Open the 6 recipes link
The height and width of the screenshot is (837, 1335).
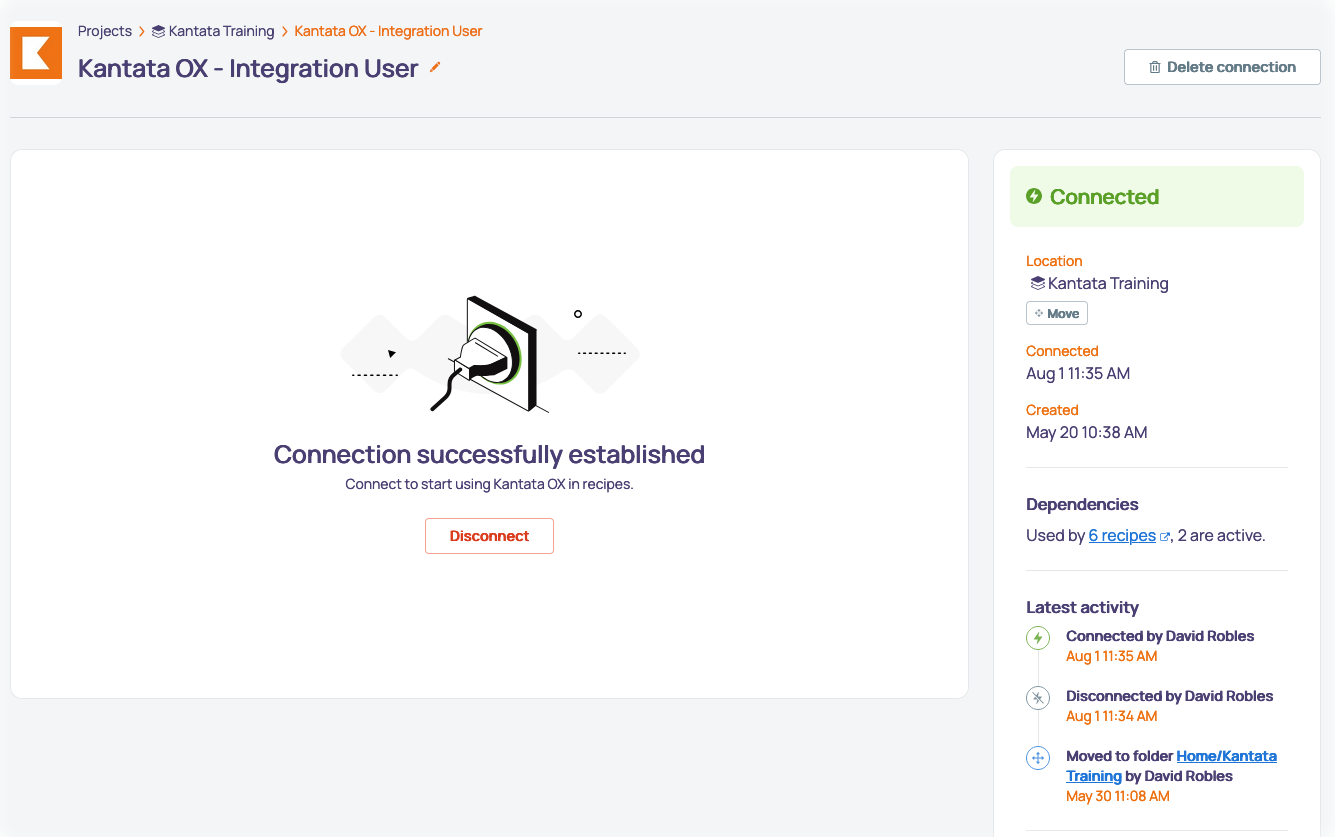(1122, 536)
